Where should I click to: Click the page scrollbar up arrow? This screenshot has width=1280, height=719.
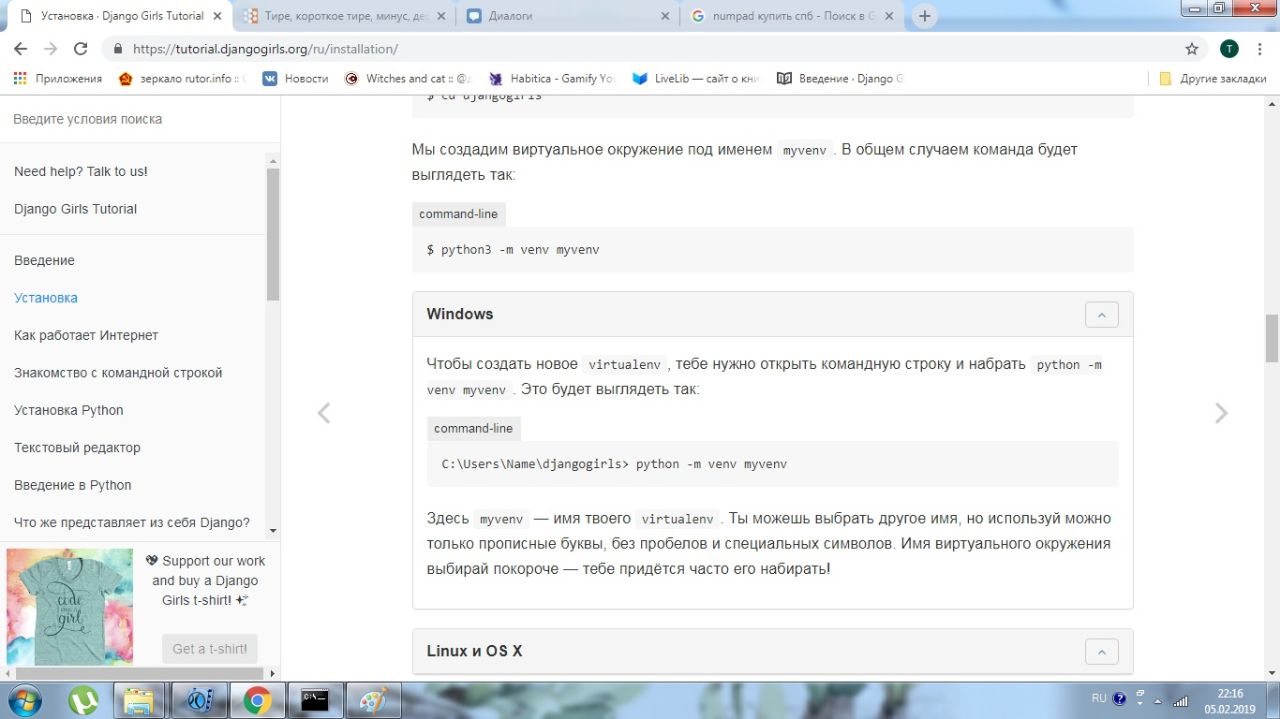click(x=1272, y=104)
